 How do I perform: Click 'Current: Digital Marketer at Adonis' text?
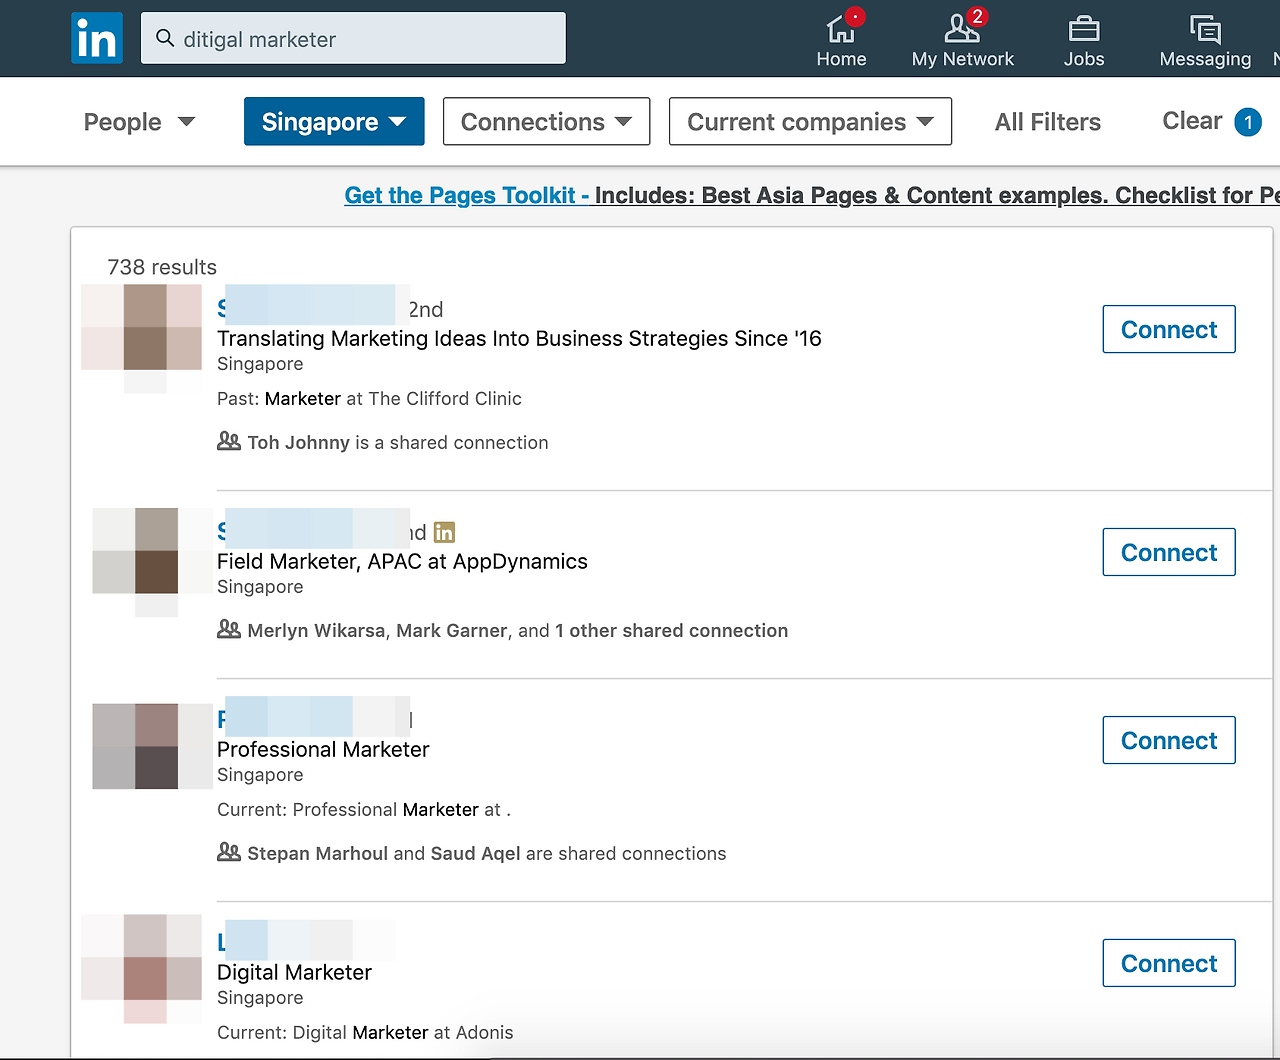(365, 1032)
